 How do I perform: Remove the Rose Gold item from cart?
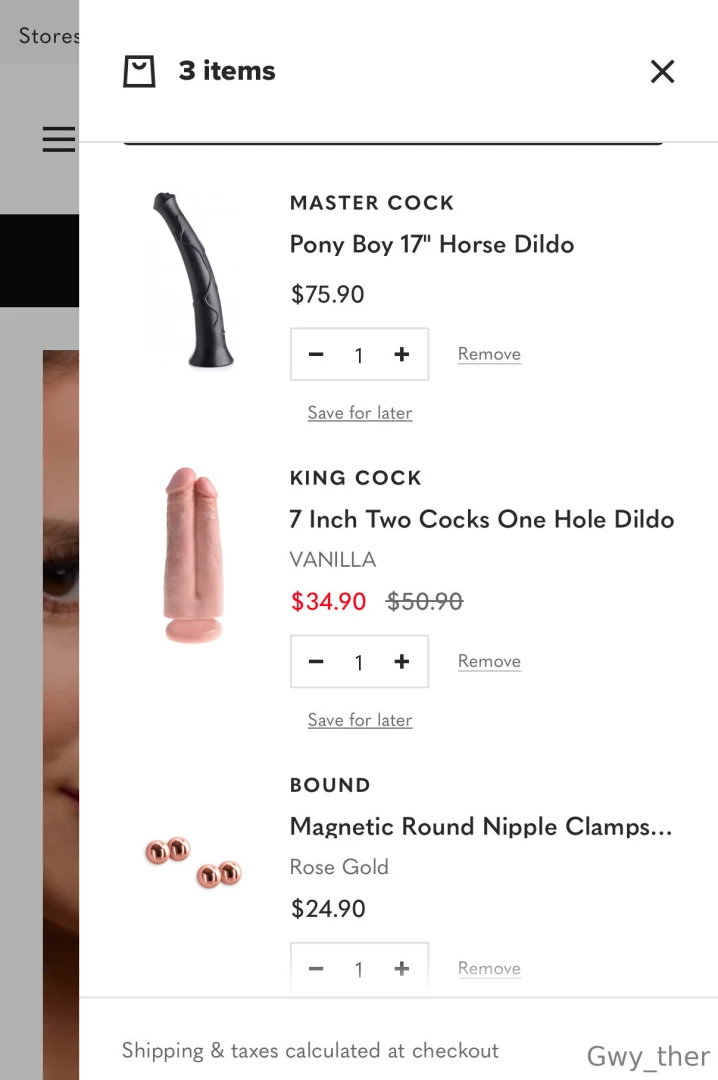[489, 968]
